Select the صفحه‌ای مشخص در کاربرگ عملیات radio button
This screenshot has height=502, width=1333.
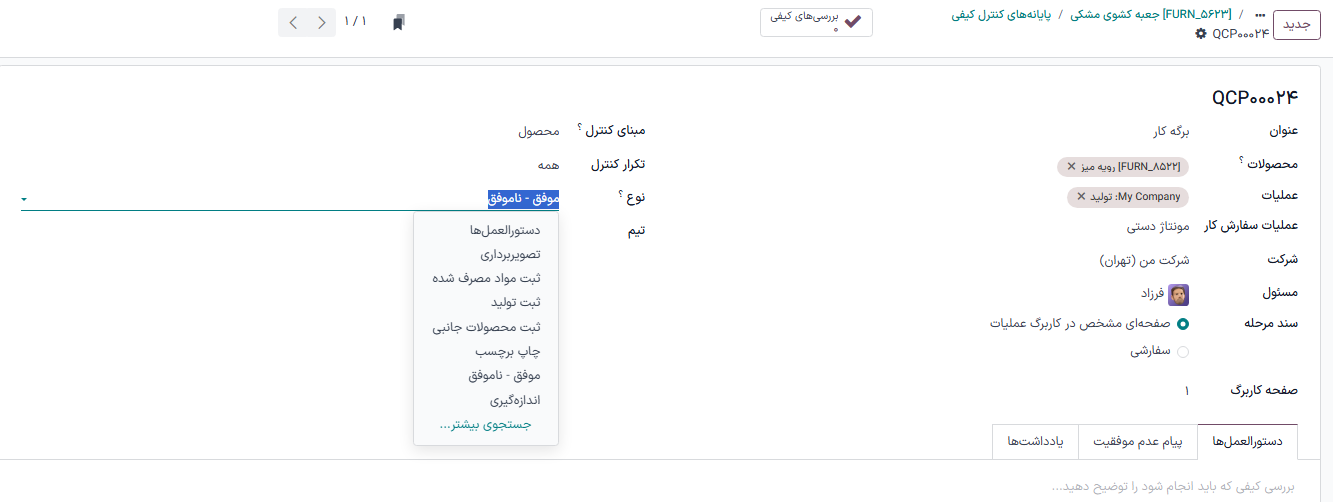(x=1183, y=324)
